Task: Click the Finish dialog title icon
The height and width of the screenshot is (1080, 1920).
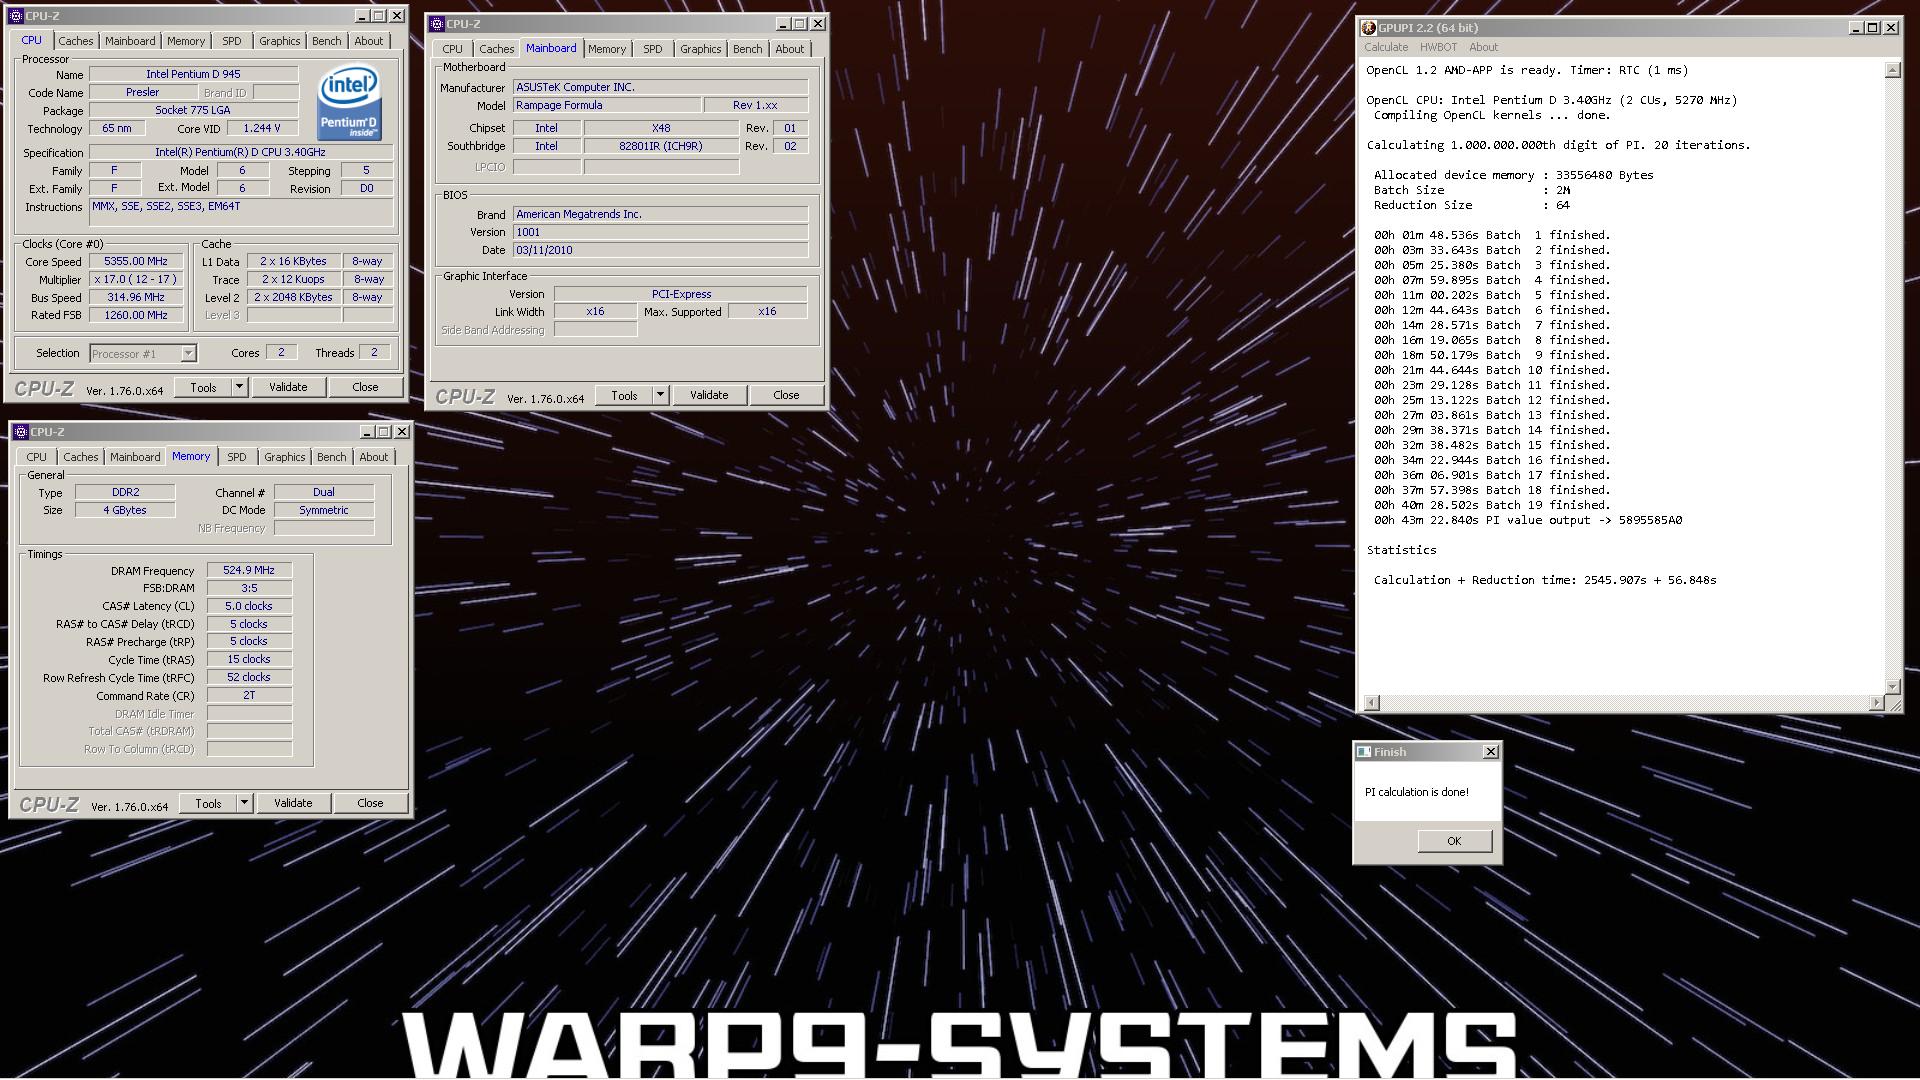Action: [1364, 752]
